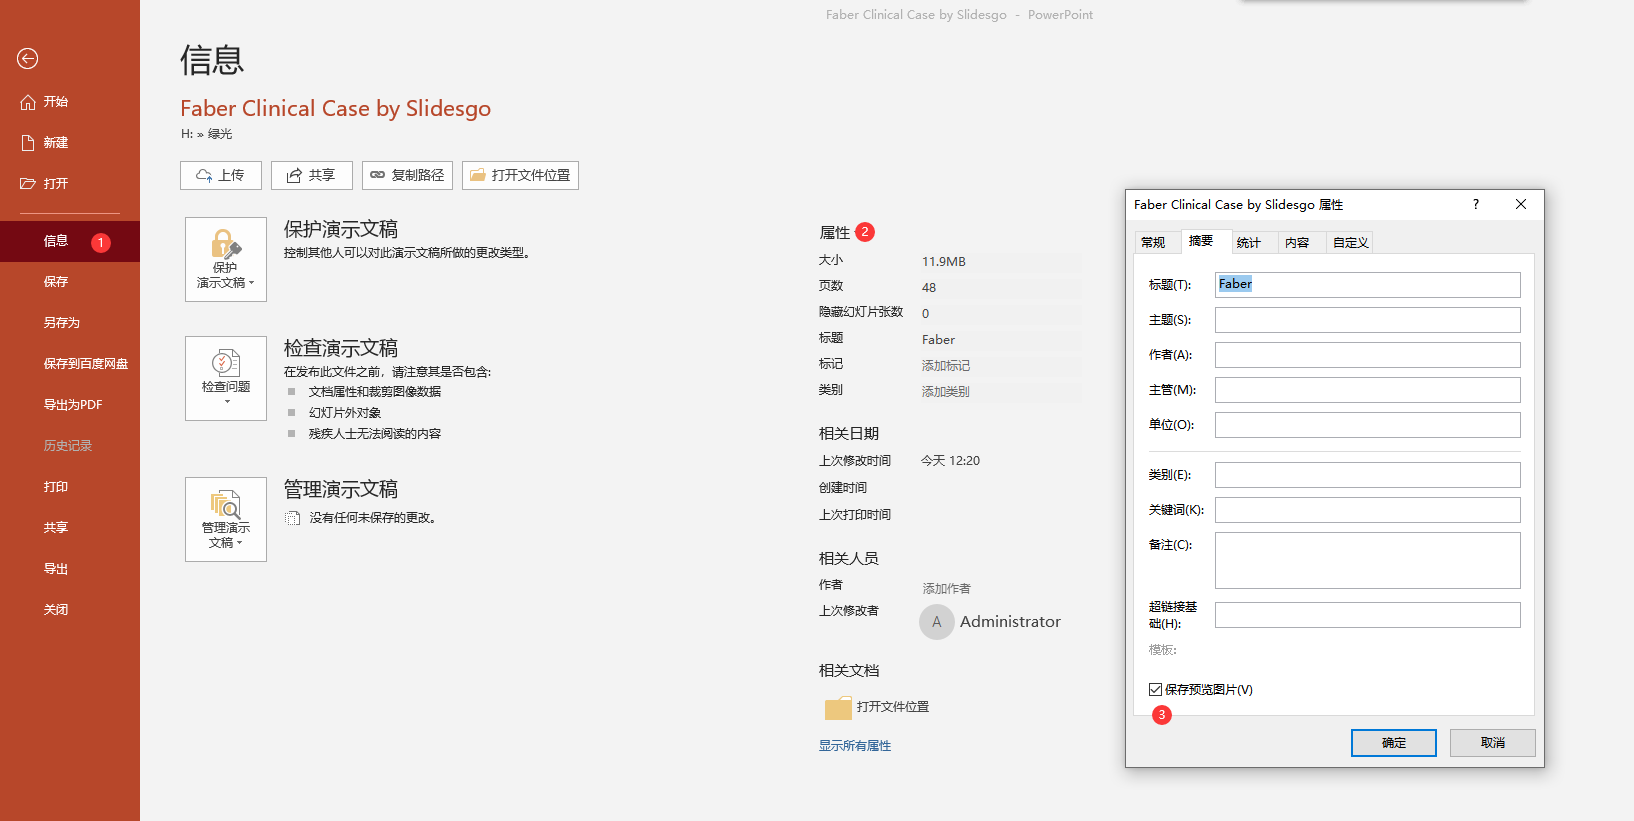Switch to the 自定义 tab
This screenshot has height=821, width=1634.
click(x=1350, y=243)
